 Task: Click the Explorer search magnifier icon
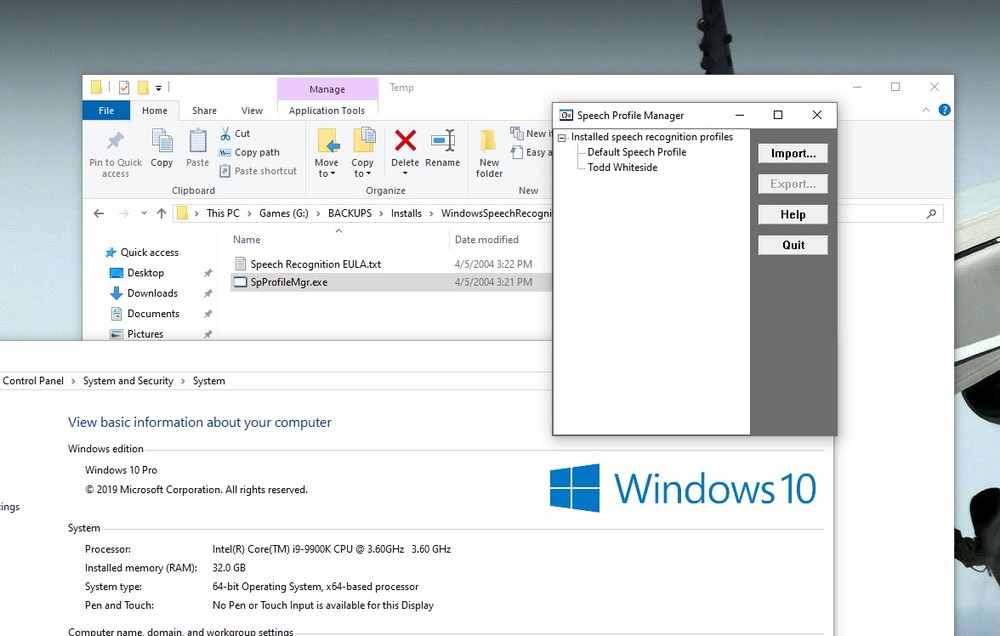(x=931, y=214)
